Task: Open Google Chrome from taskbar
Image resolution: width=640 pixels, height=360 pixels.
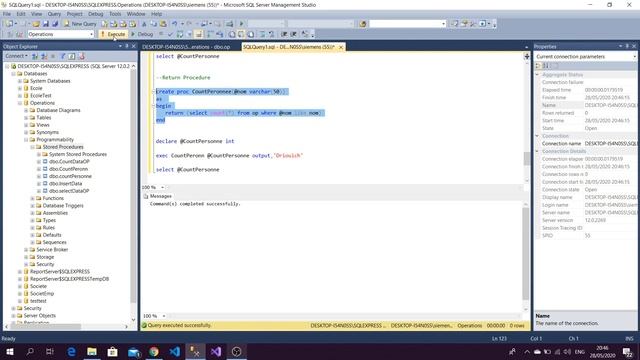Action: pos(154,351)
